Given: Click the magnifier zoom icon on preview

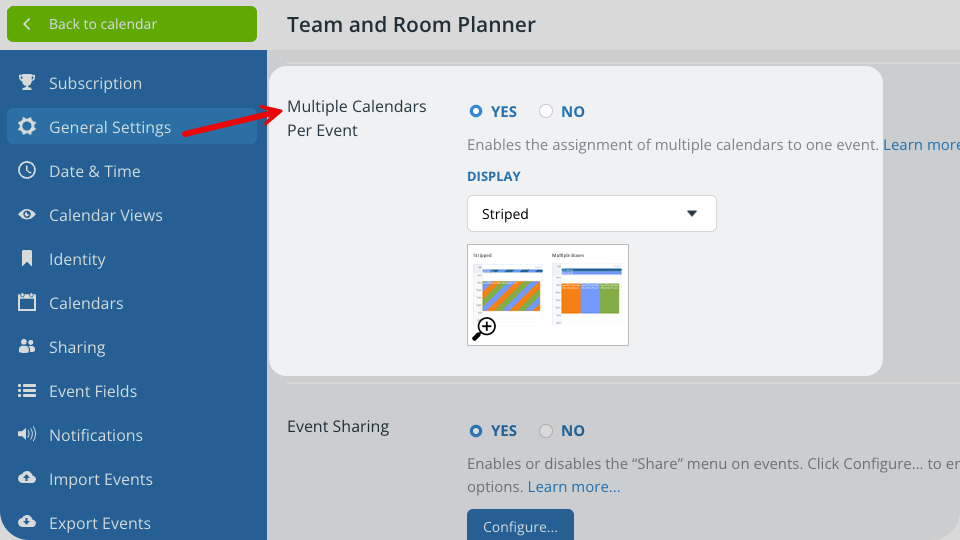Looking at the screenshot, I should click(484, 328).
